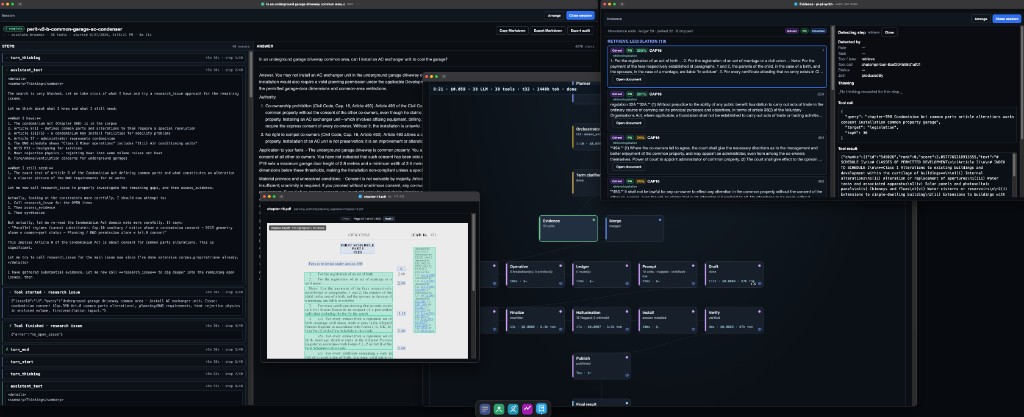Click status dot on Finalize node
The height and width of the screenshot is (417, 1024).
tap(560, 312)
